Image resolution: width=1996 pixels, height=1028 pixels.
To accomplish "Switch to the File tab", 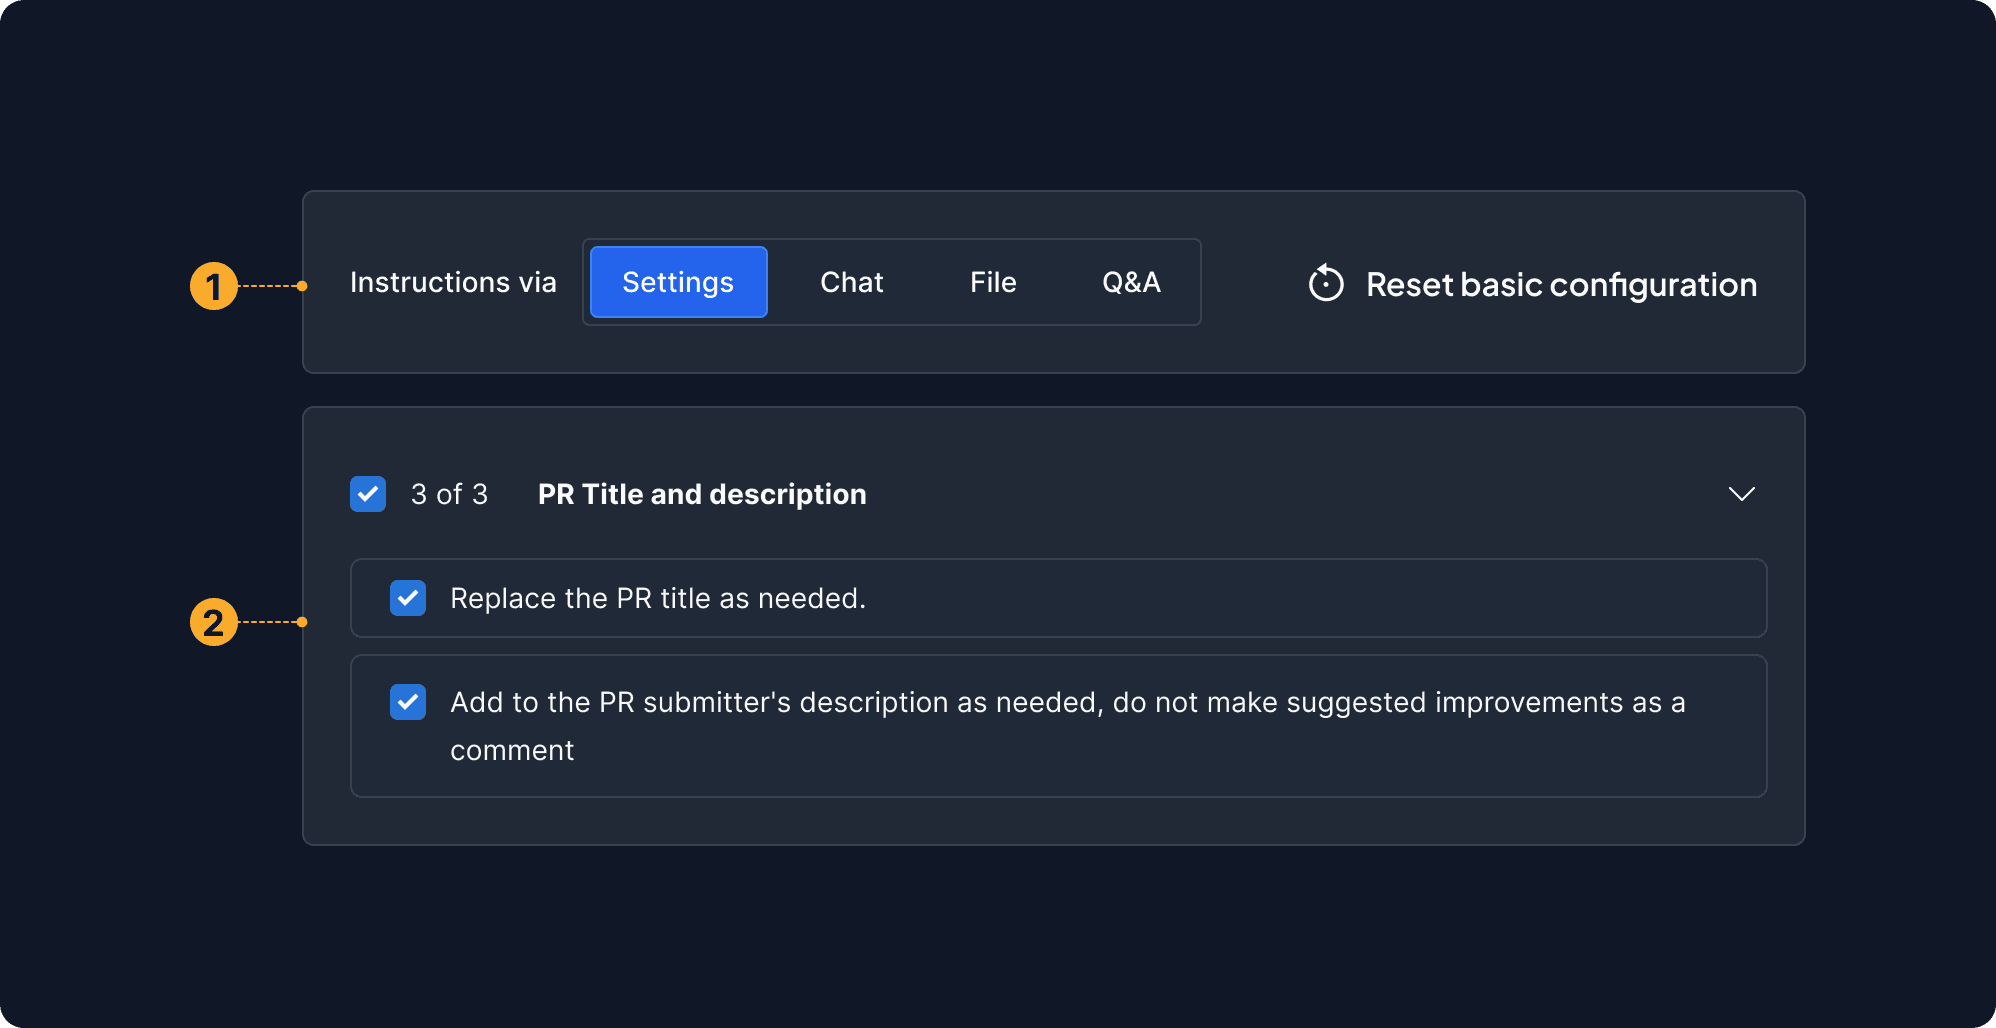I will point(992,282).
